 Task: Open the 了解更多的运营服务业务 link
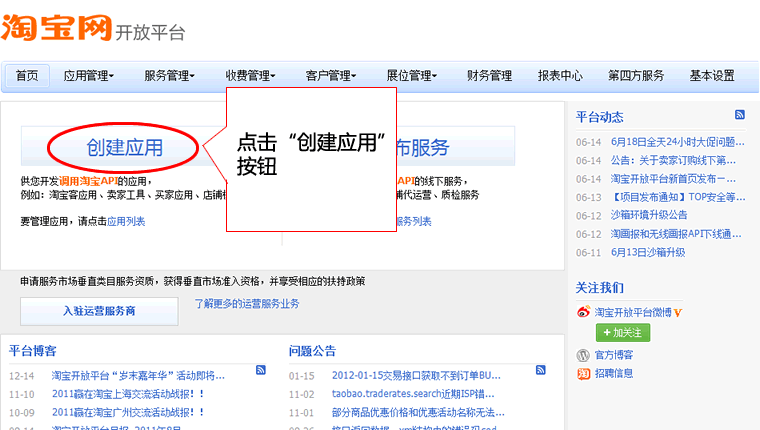click(x=247, y=304)
